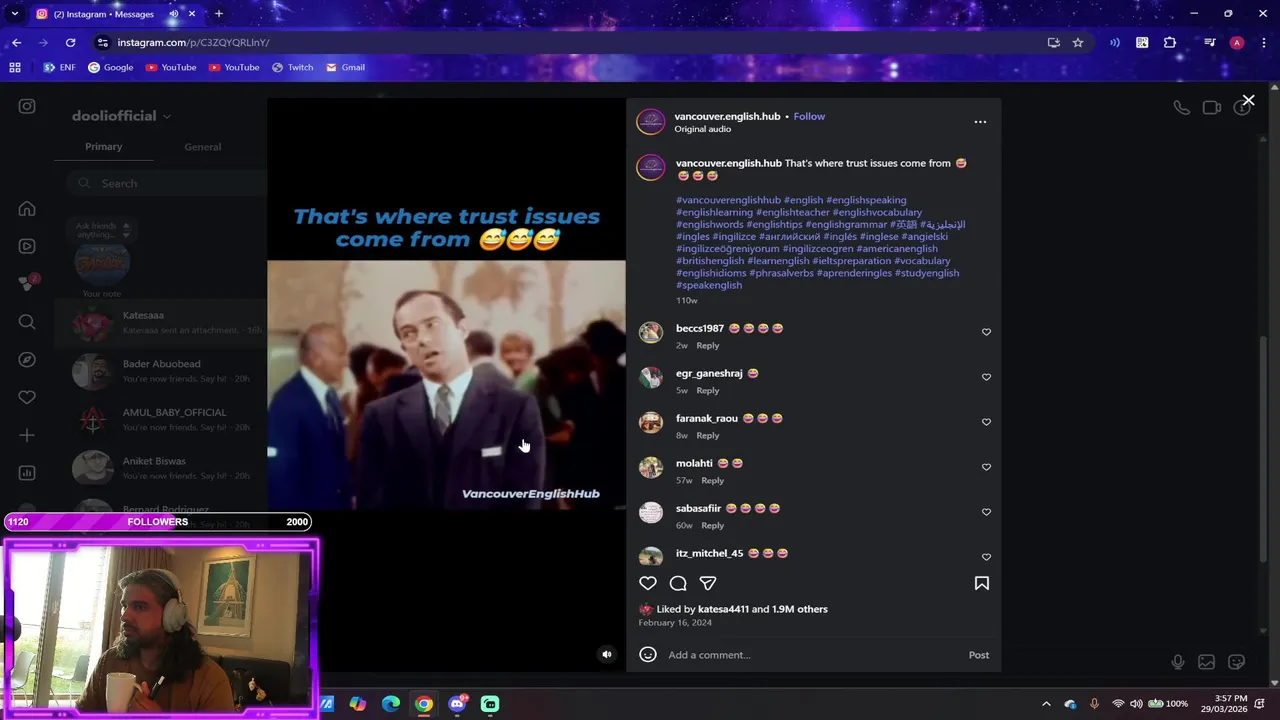Screen dimensions: 1280x720
Task: Open the #englishspeaking hashtag
Action: point(866,200)
